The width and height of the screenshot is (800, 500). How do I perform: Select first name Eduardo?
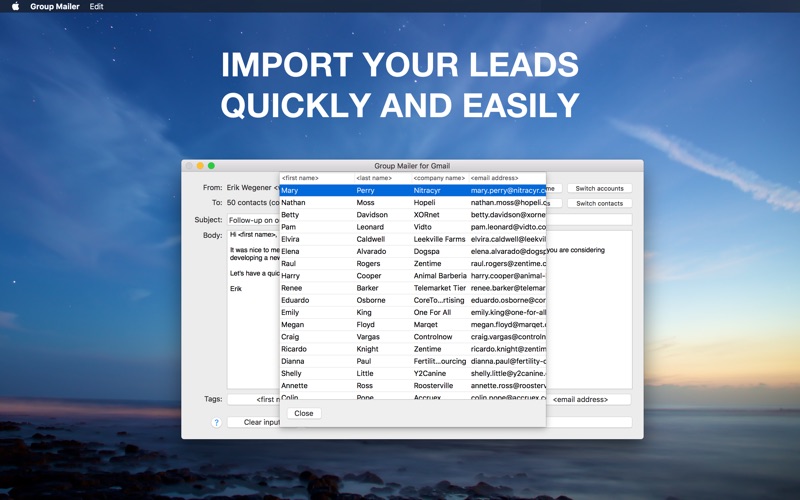click(295, 301)
